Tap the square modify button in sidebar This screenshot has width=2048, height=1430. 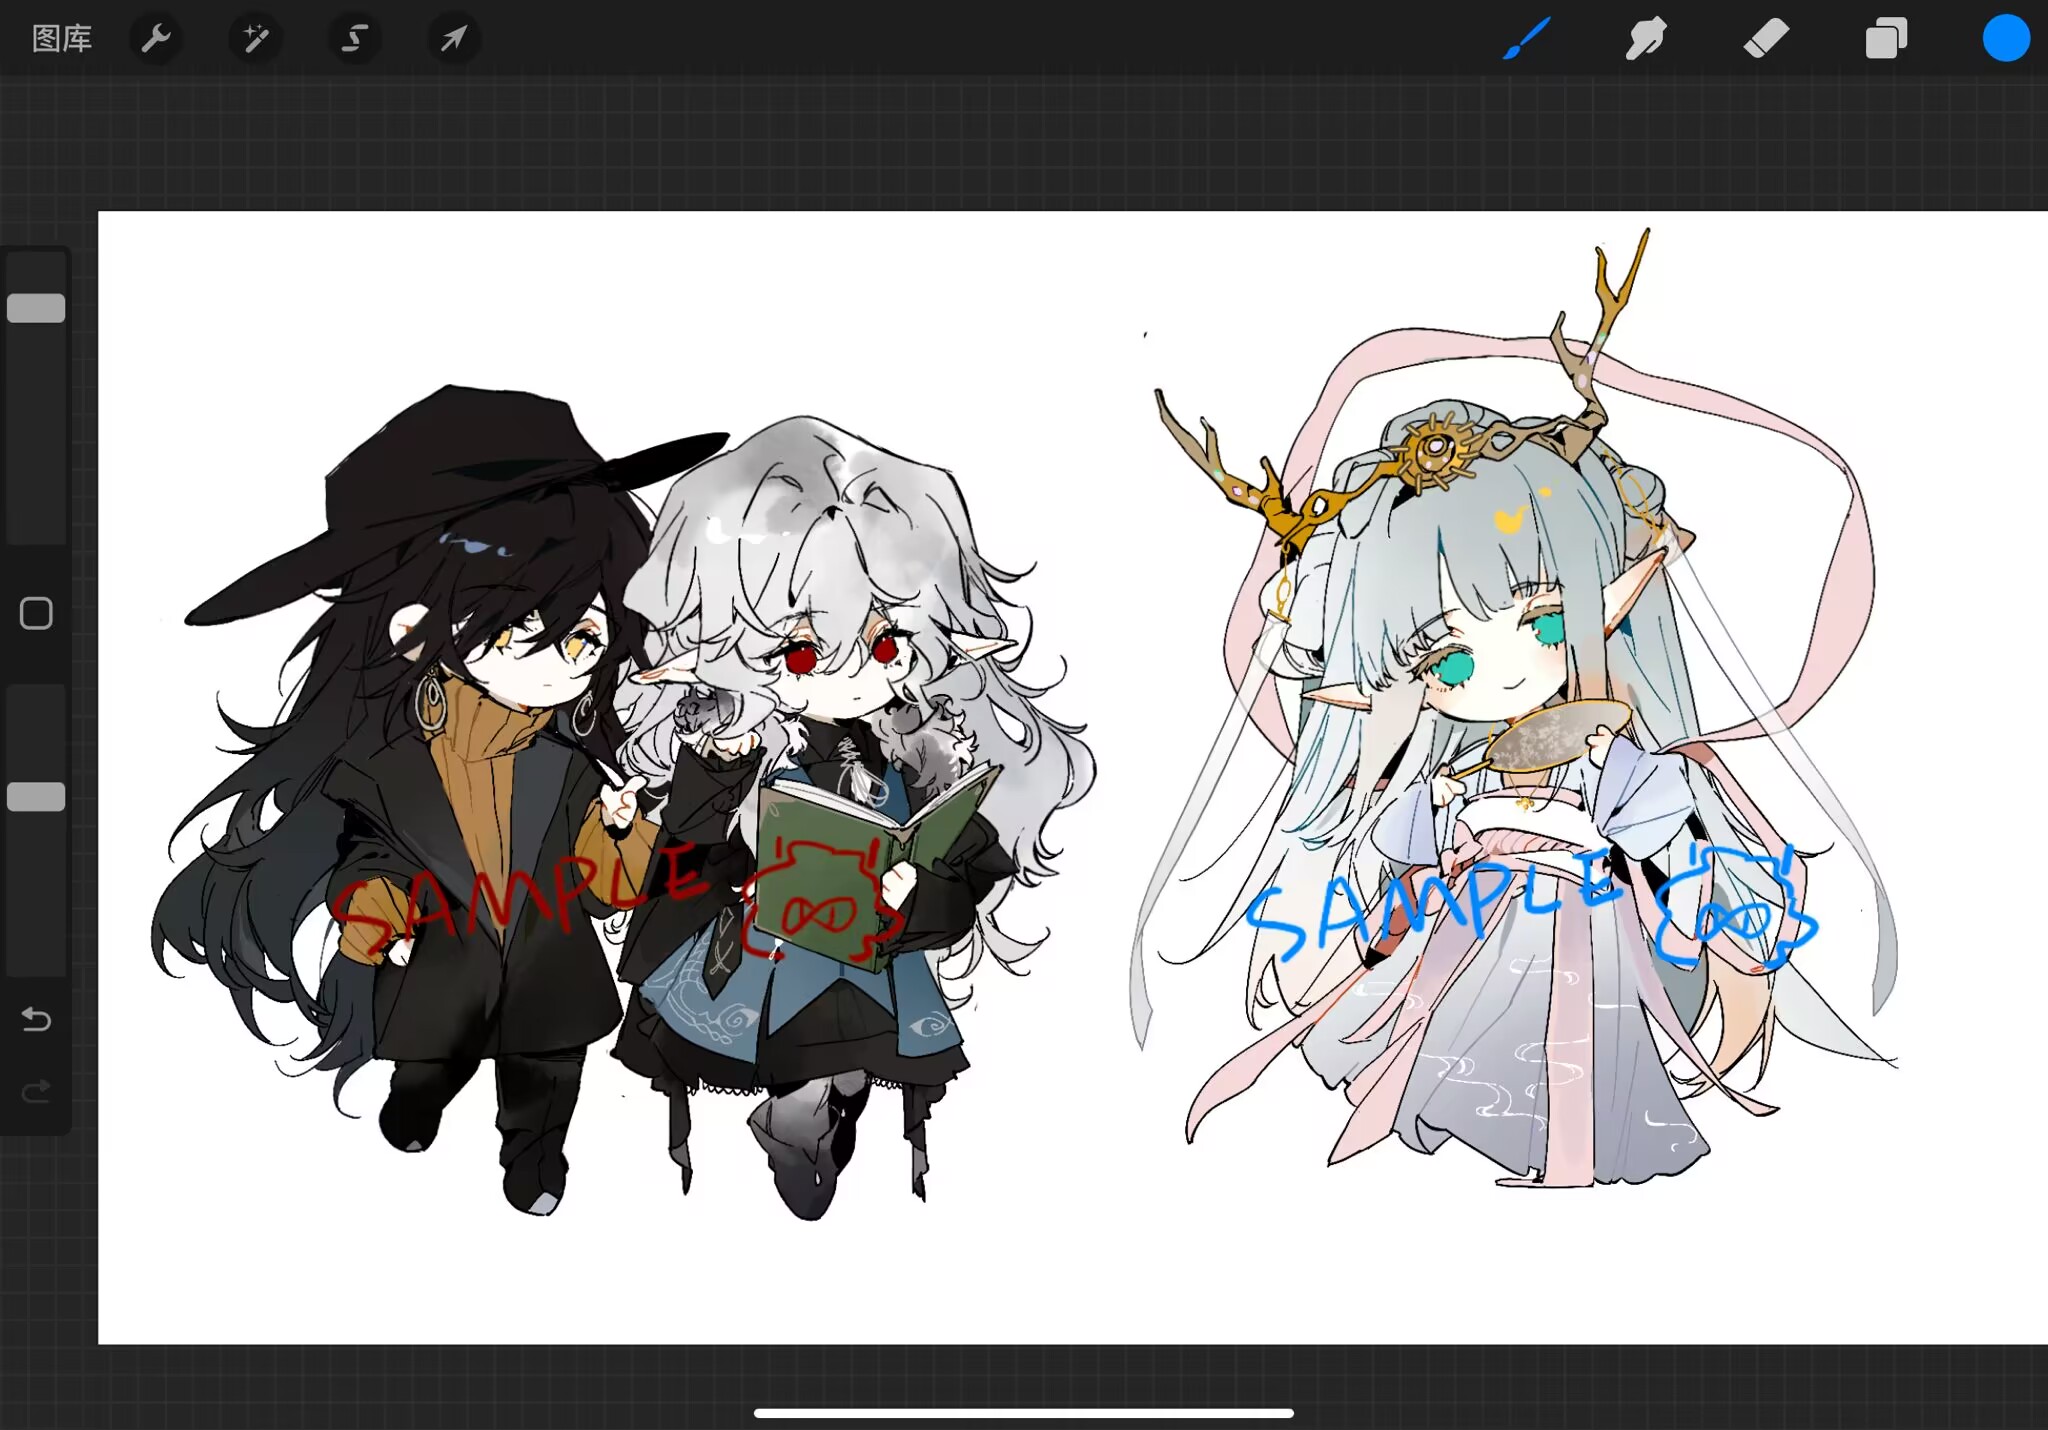(x=36, y=613)
